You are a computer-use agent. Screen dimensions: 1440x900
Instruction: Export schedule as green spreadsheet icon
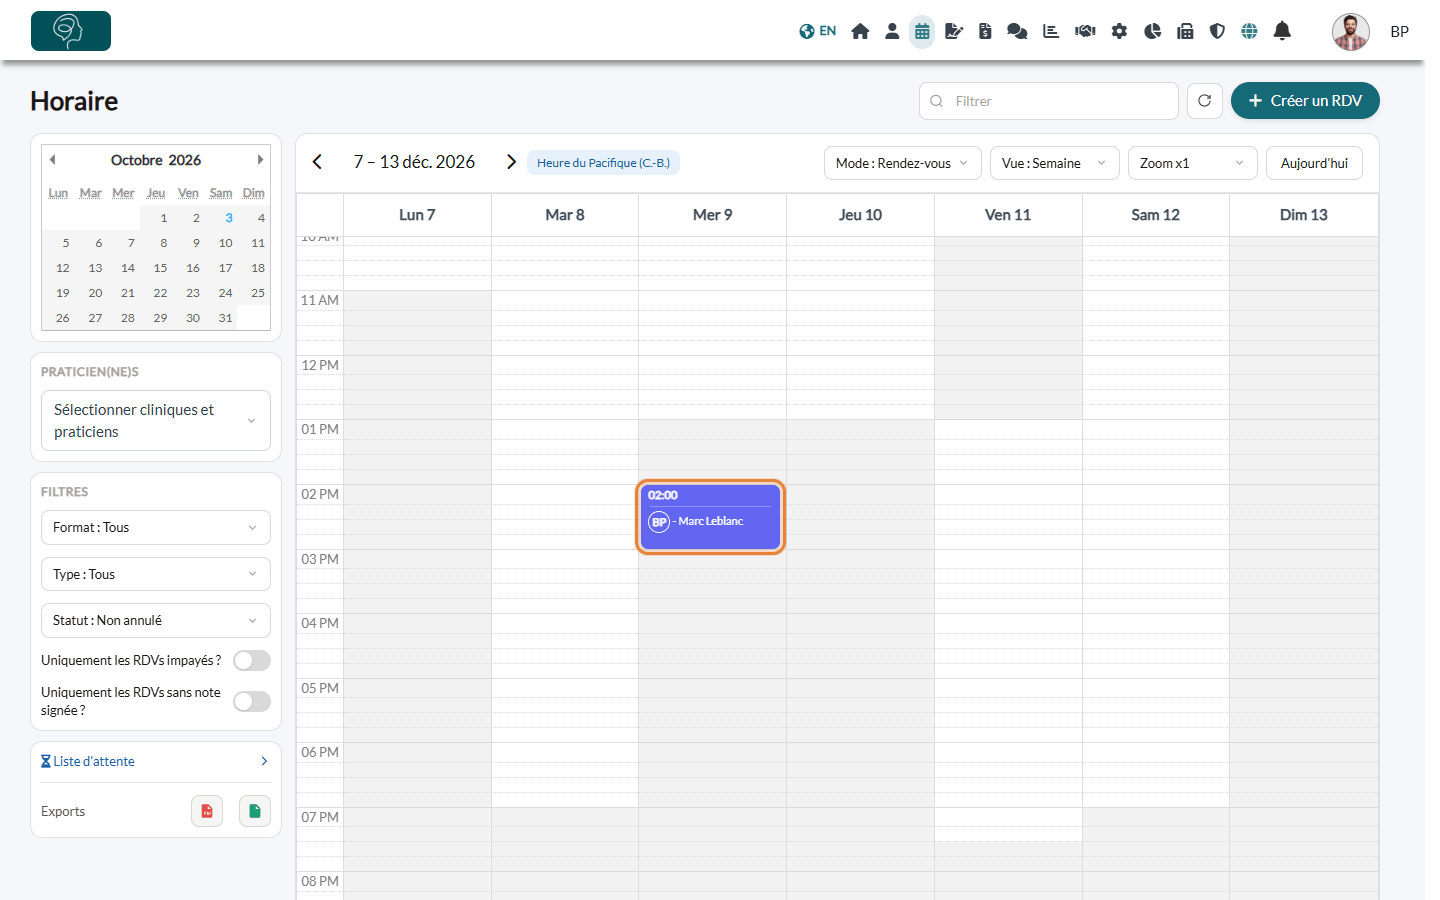[255, 811]
